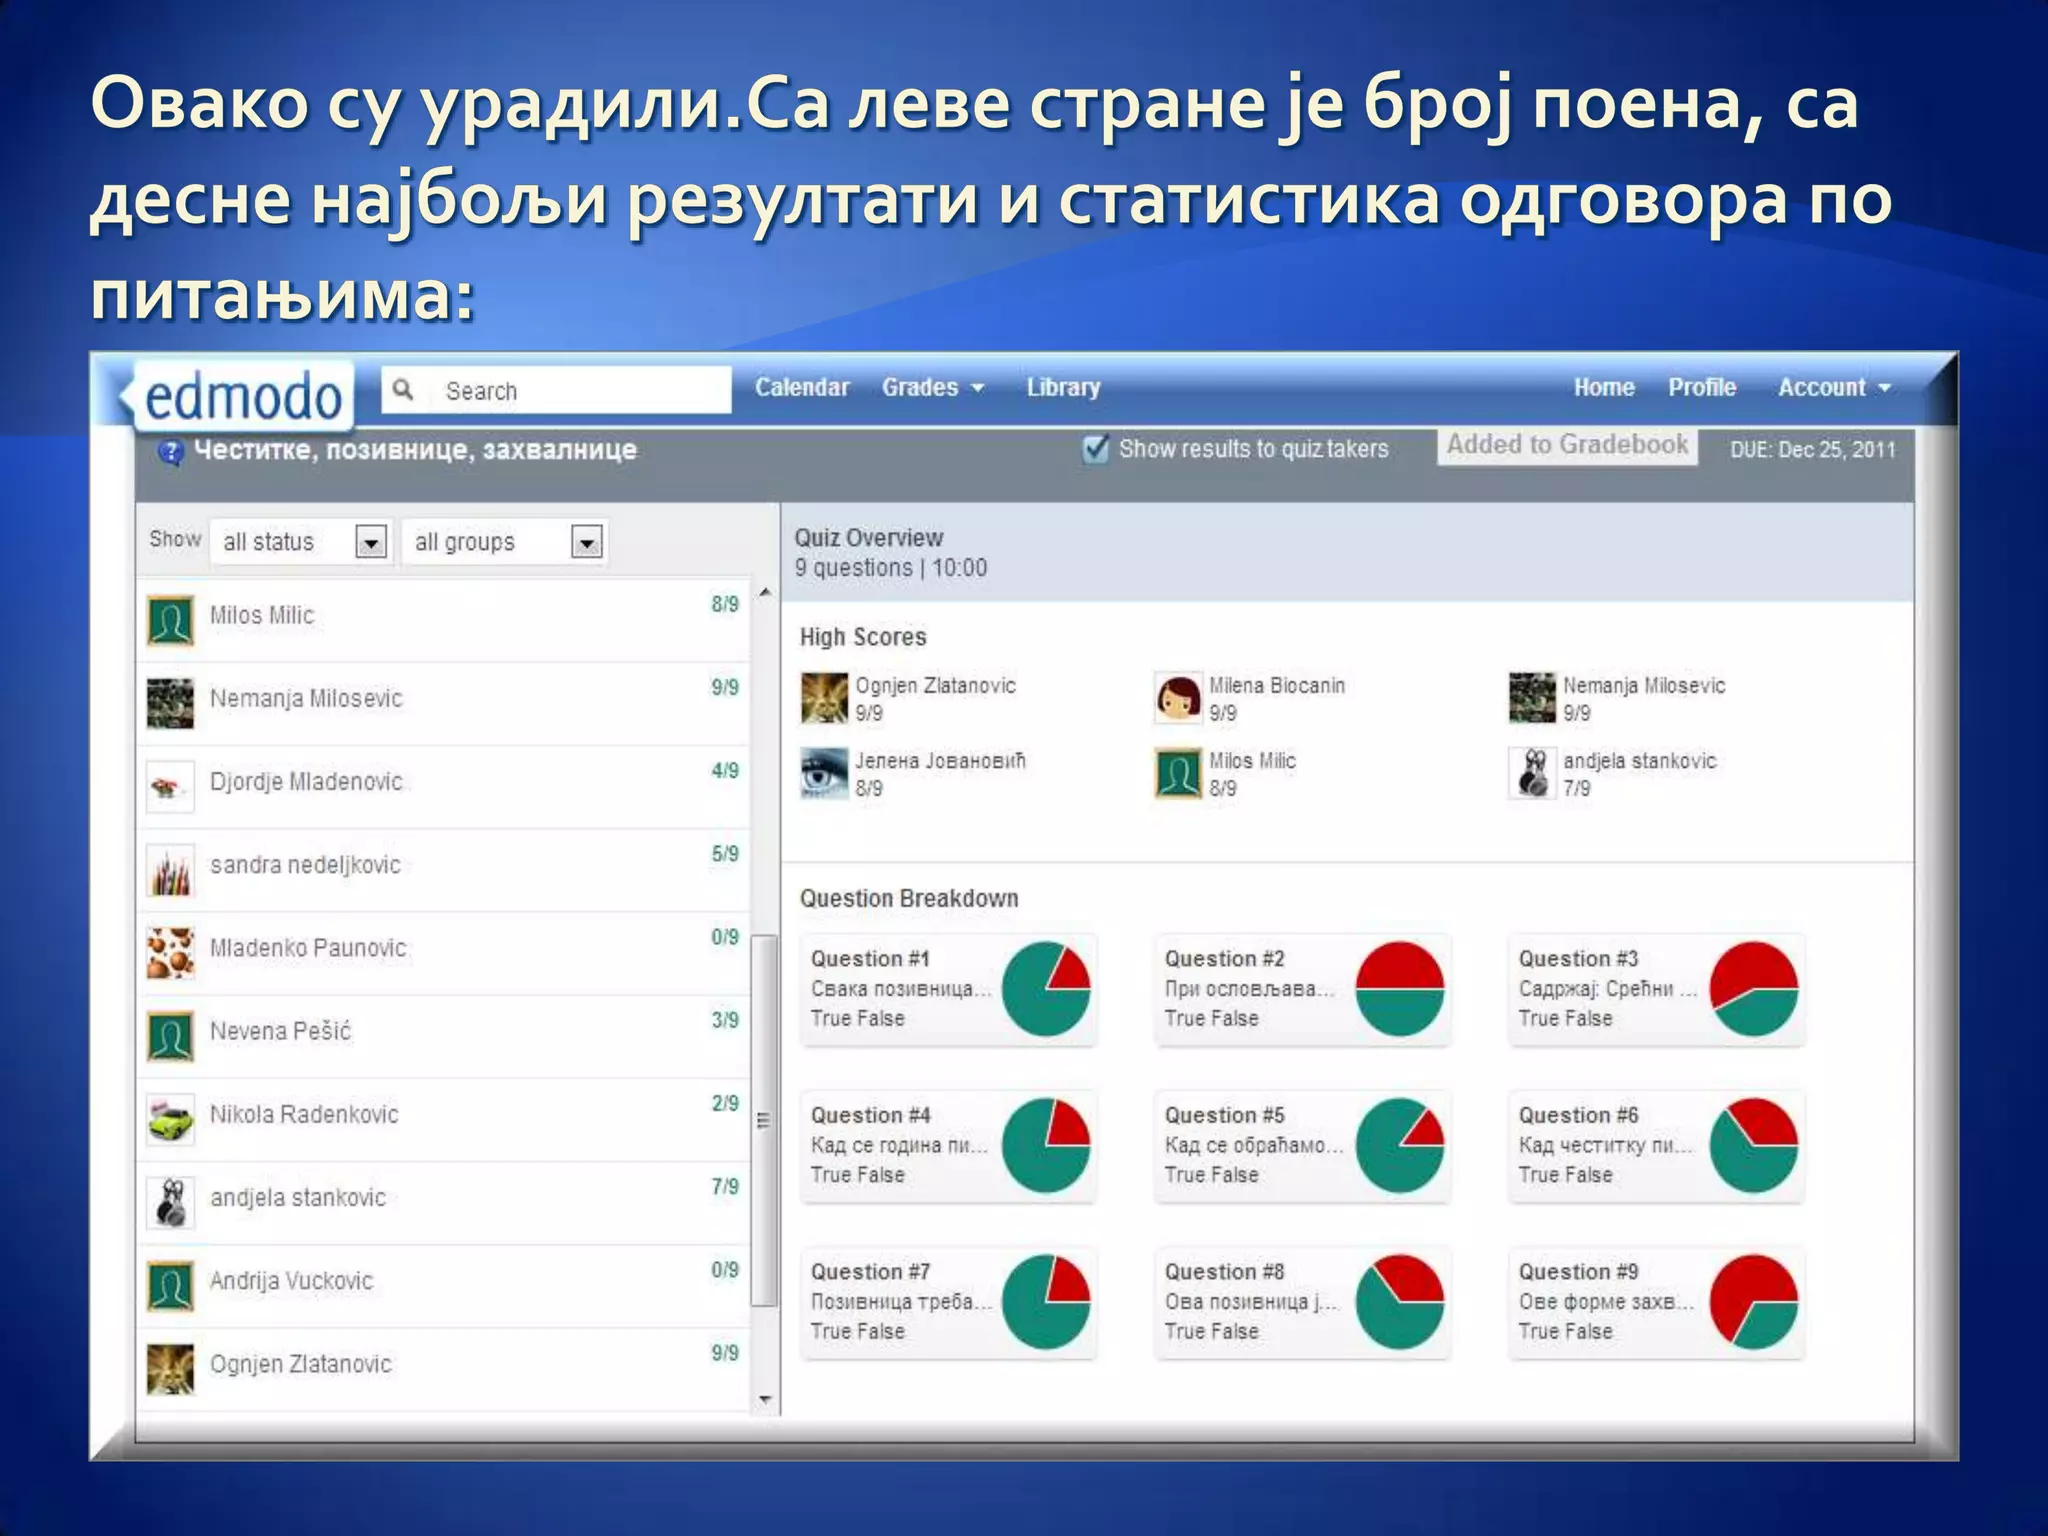Toggle Show results to quiz takers checkbox
The height and width of the screenshot is (1536, 2048).
(x=1096, y=448)
